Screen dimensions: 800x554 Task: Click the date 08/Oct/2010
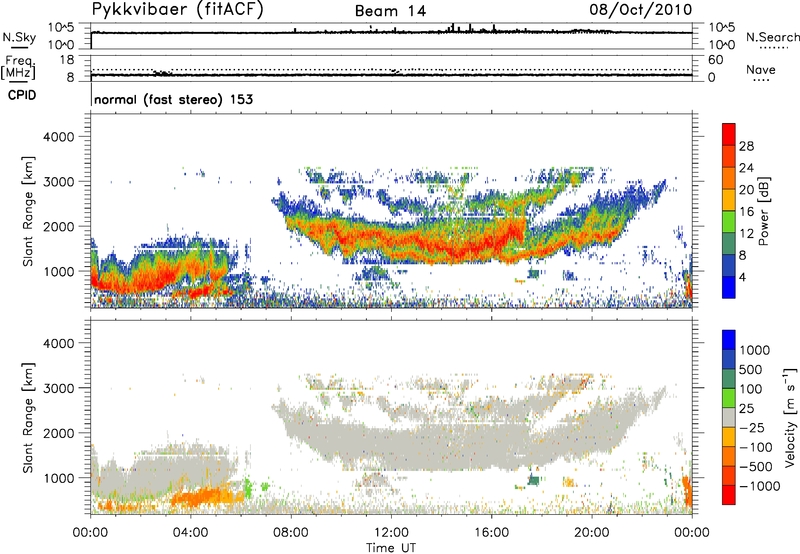pos(641,10)
